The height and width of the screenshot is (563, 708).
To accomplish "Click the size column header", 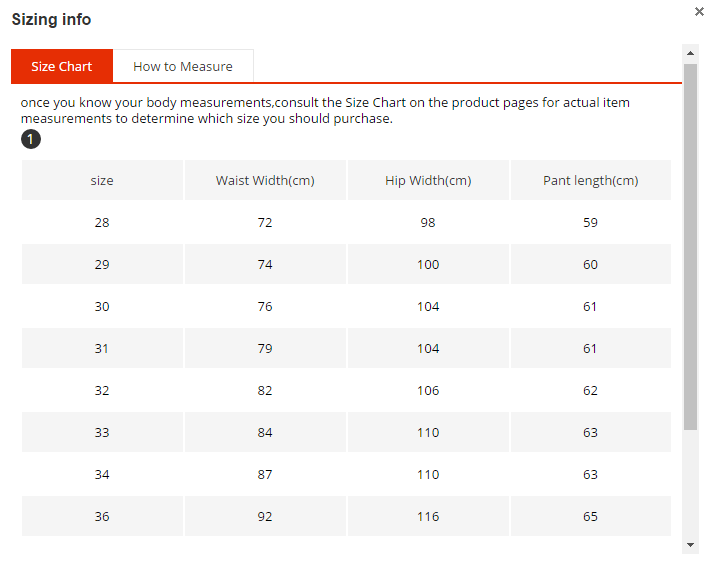I will coord(102,180).
